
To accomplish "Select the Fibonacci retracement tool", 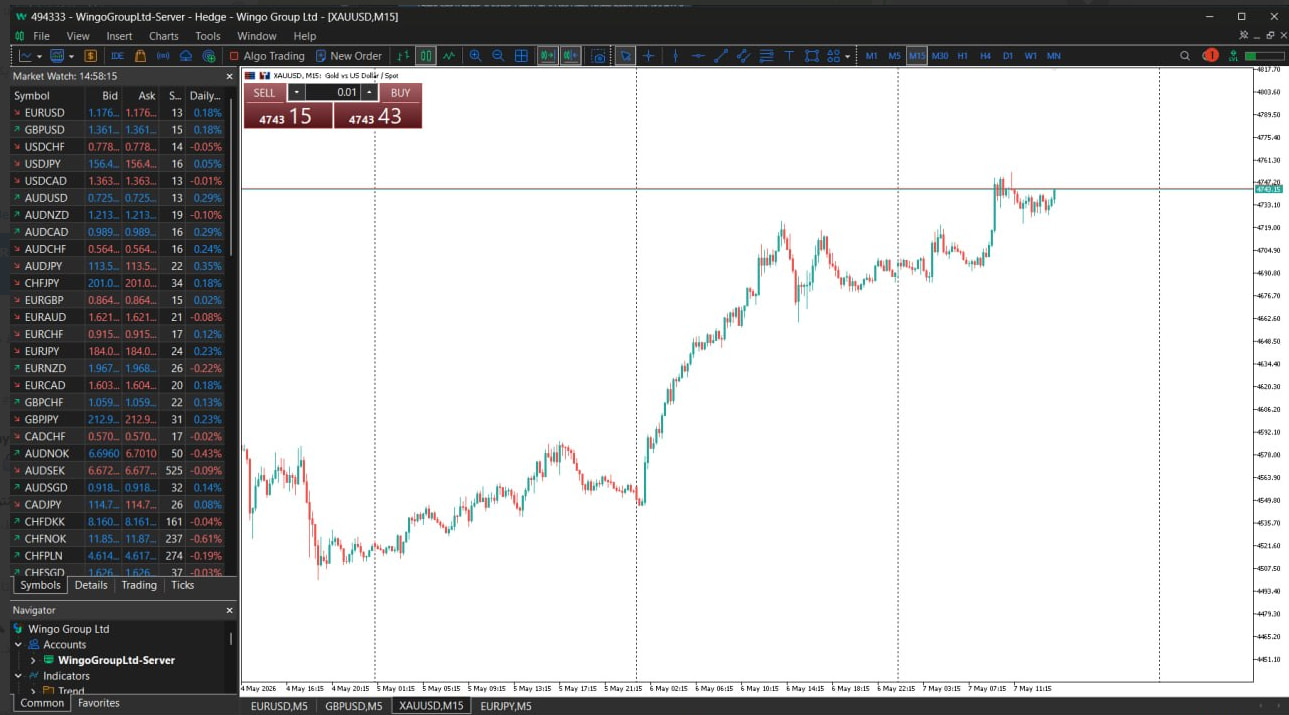I will pyautogui.click(x=767, y=56).
